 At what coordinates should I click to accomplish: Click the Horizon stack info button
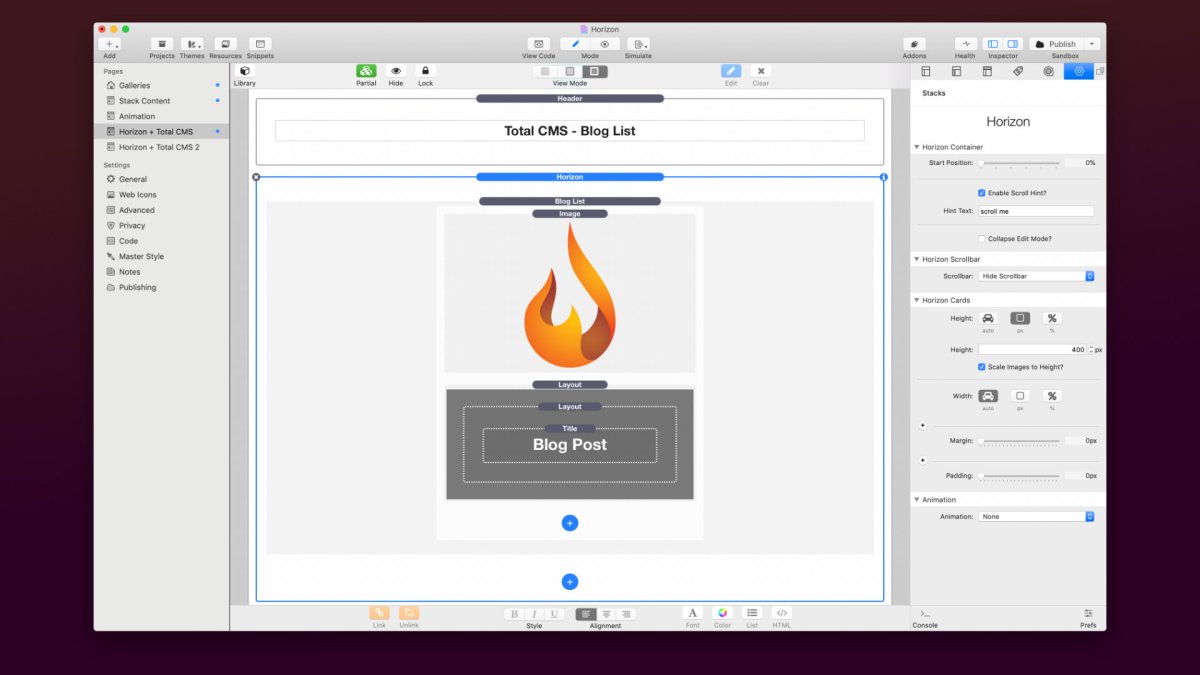tap(884, 177)
